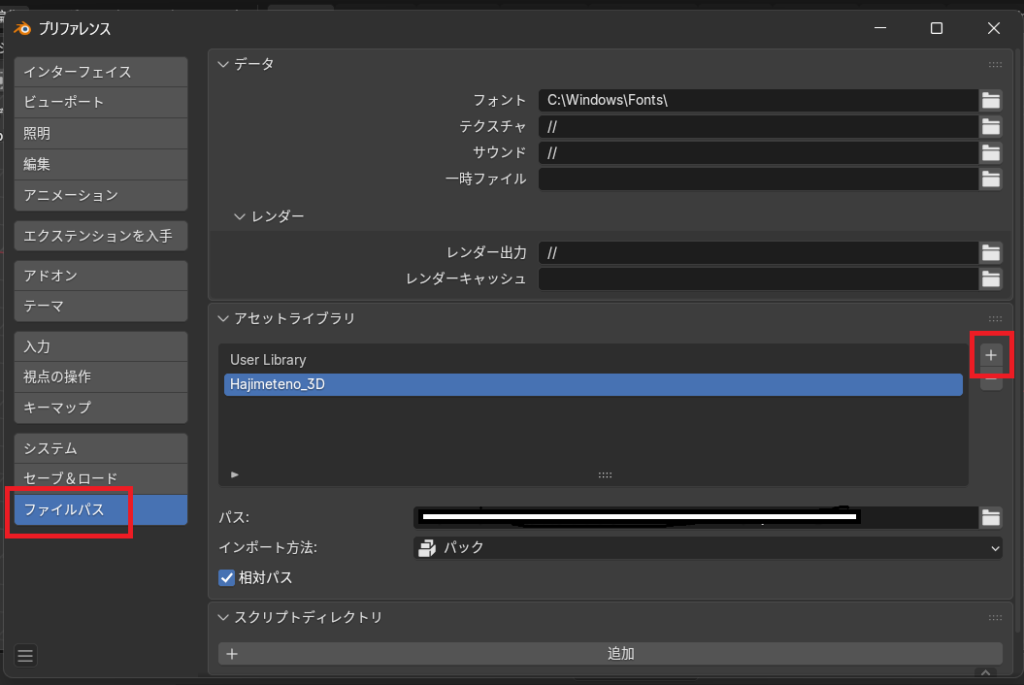Collapse the データ panel
Viewport: 1024px width, 685px height.
[x=223, y=64]
